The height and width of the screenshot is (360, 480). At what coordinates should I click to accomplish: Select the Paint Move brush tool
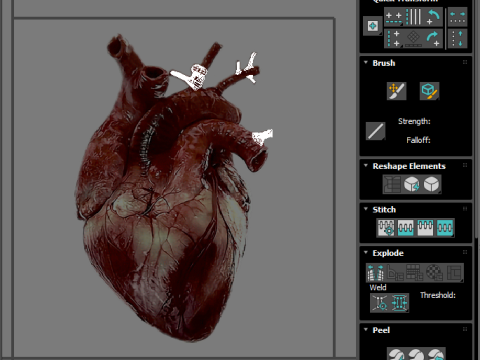point(397,91)
